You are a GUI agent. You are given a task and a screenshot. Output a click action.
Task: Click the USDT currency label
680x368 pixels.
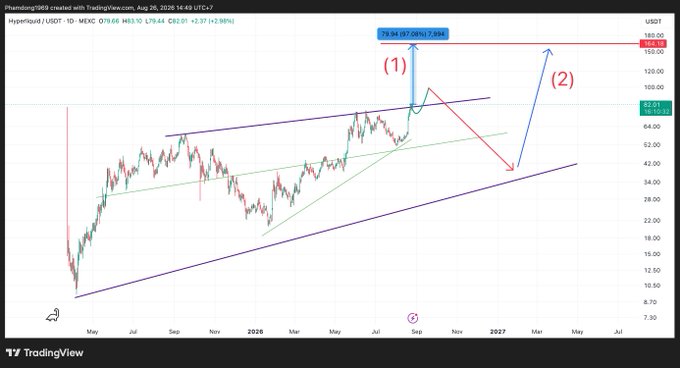tap(653, 21)
